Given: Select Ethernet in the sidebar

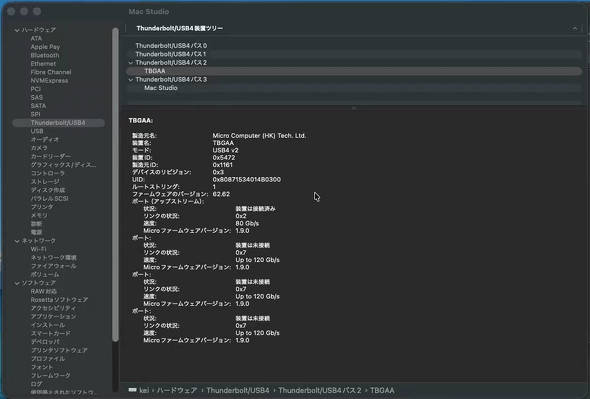Looking at the screenshot, I should point(43,64).
